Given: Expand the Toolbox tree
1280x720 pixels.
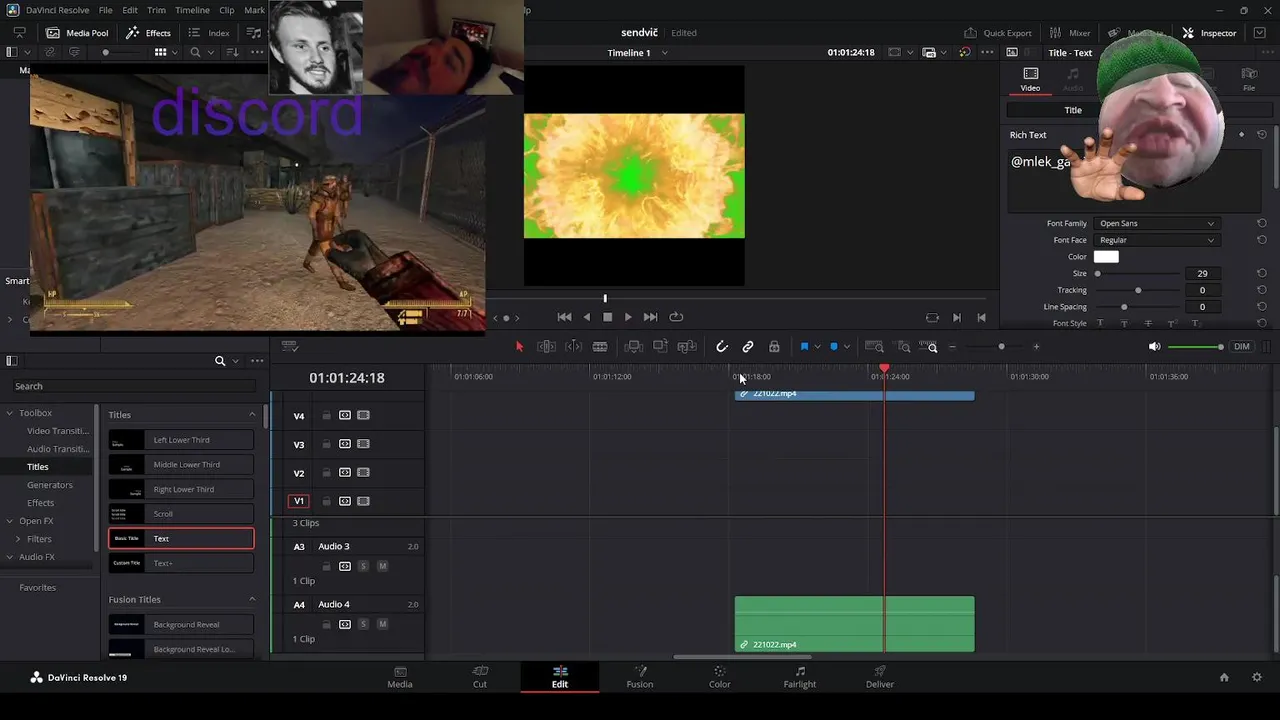Looking at the screenshot, I should tap(9, 413).
